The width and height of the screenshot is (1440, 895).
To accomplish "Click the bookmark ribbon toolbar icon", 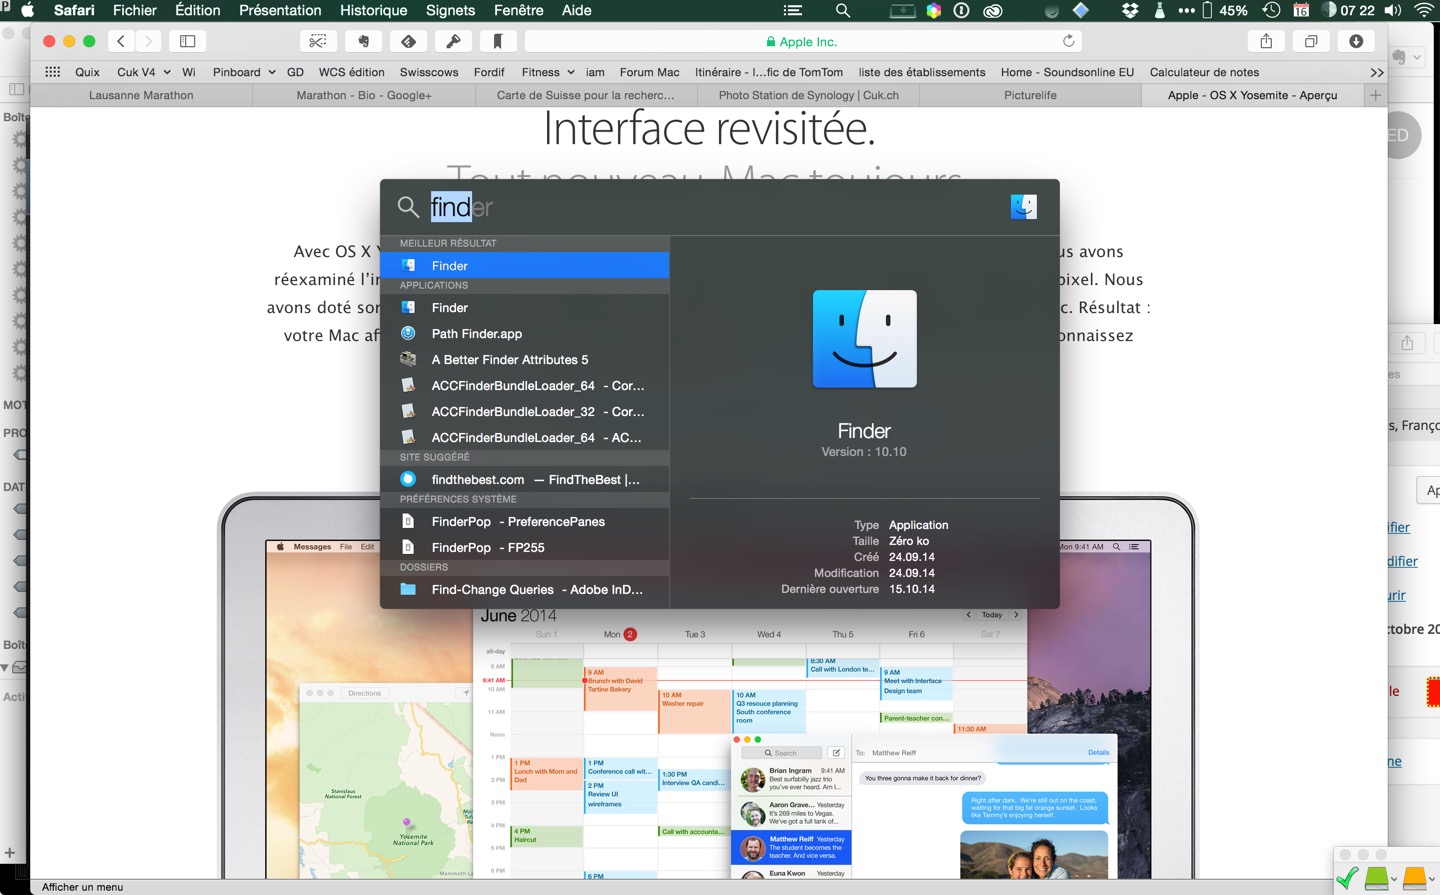I will click(x=497, y=41).
